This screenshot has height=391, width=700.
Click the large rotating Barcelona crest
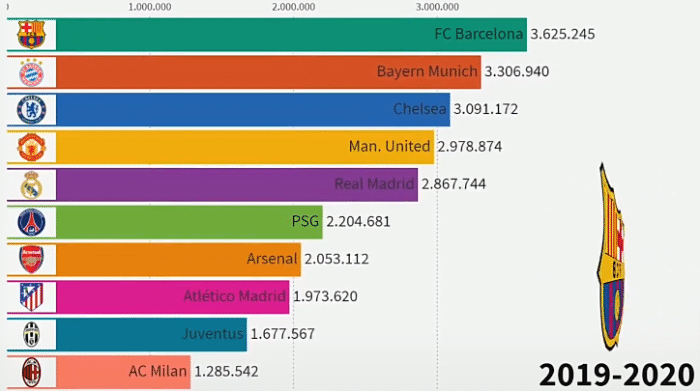pyautogui.click(x=611, y=257)
